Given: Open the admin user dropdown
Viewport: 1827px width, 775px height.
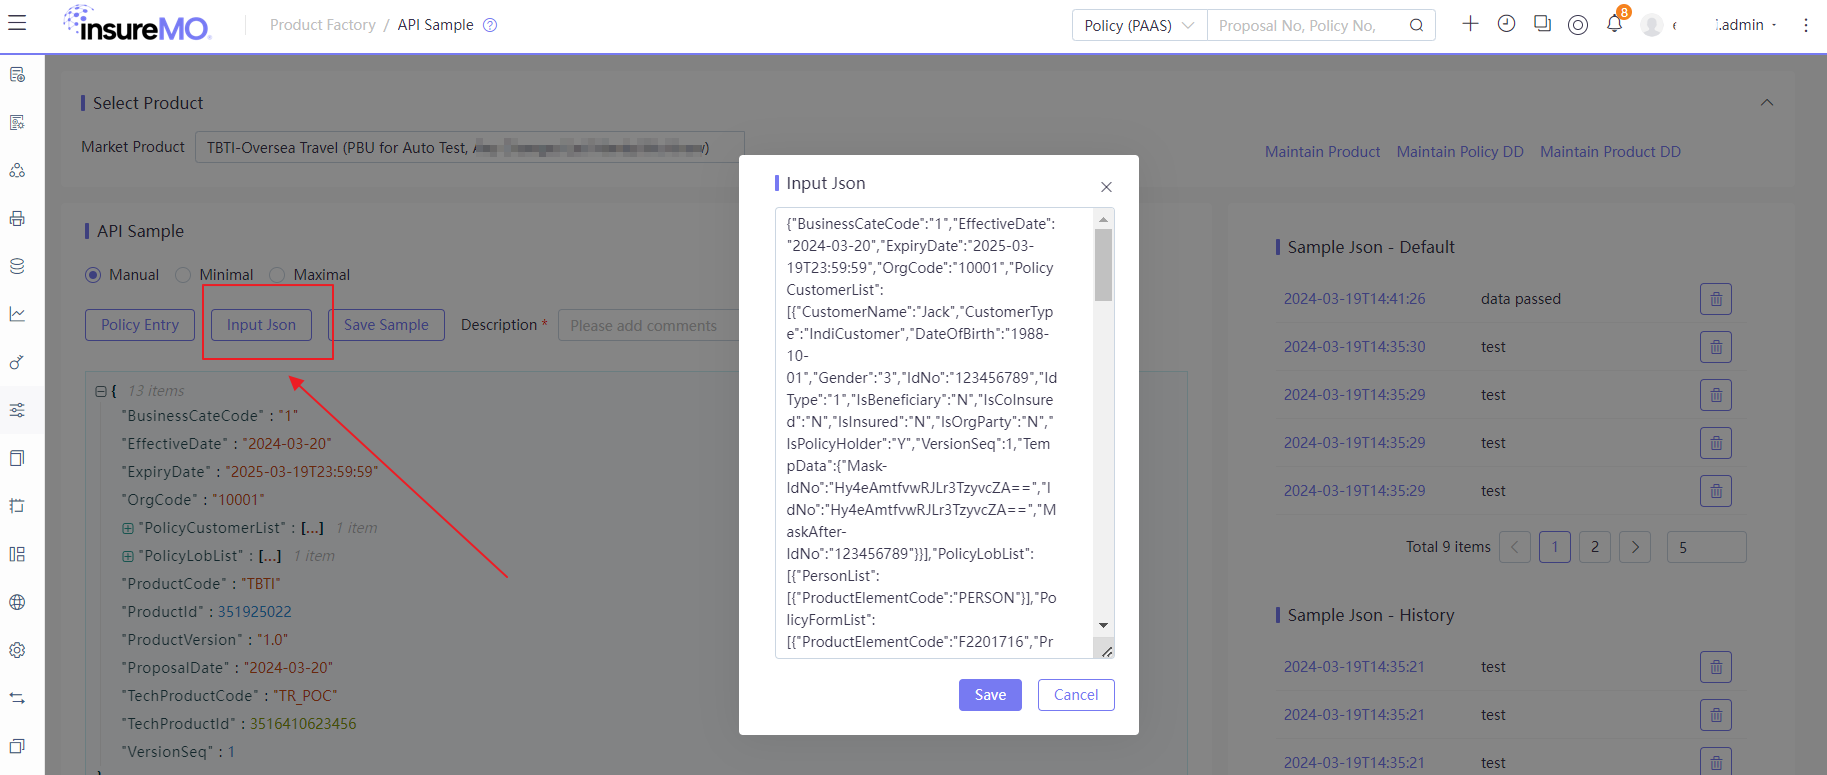Looking at the screenshot, I should [x=1745, y=25].
